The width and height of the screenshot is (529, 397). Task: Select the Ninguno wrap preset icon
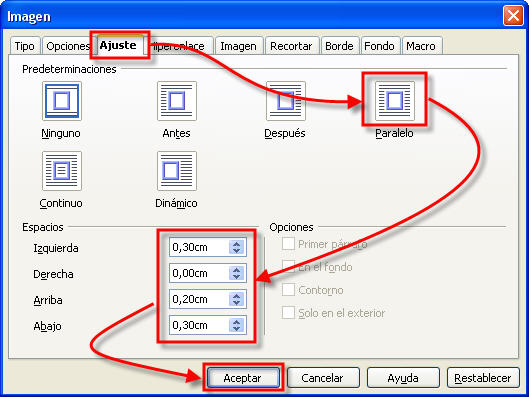(x=62, y=101)
